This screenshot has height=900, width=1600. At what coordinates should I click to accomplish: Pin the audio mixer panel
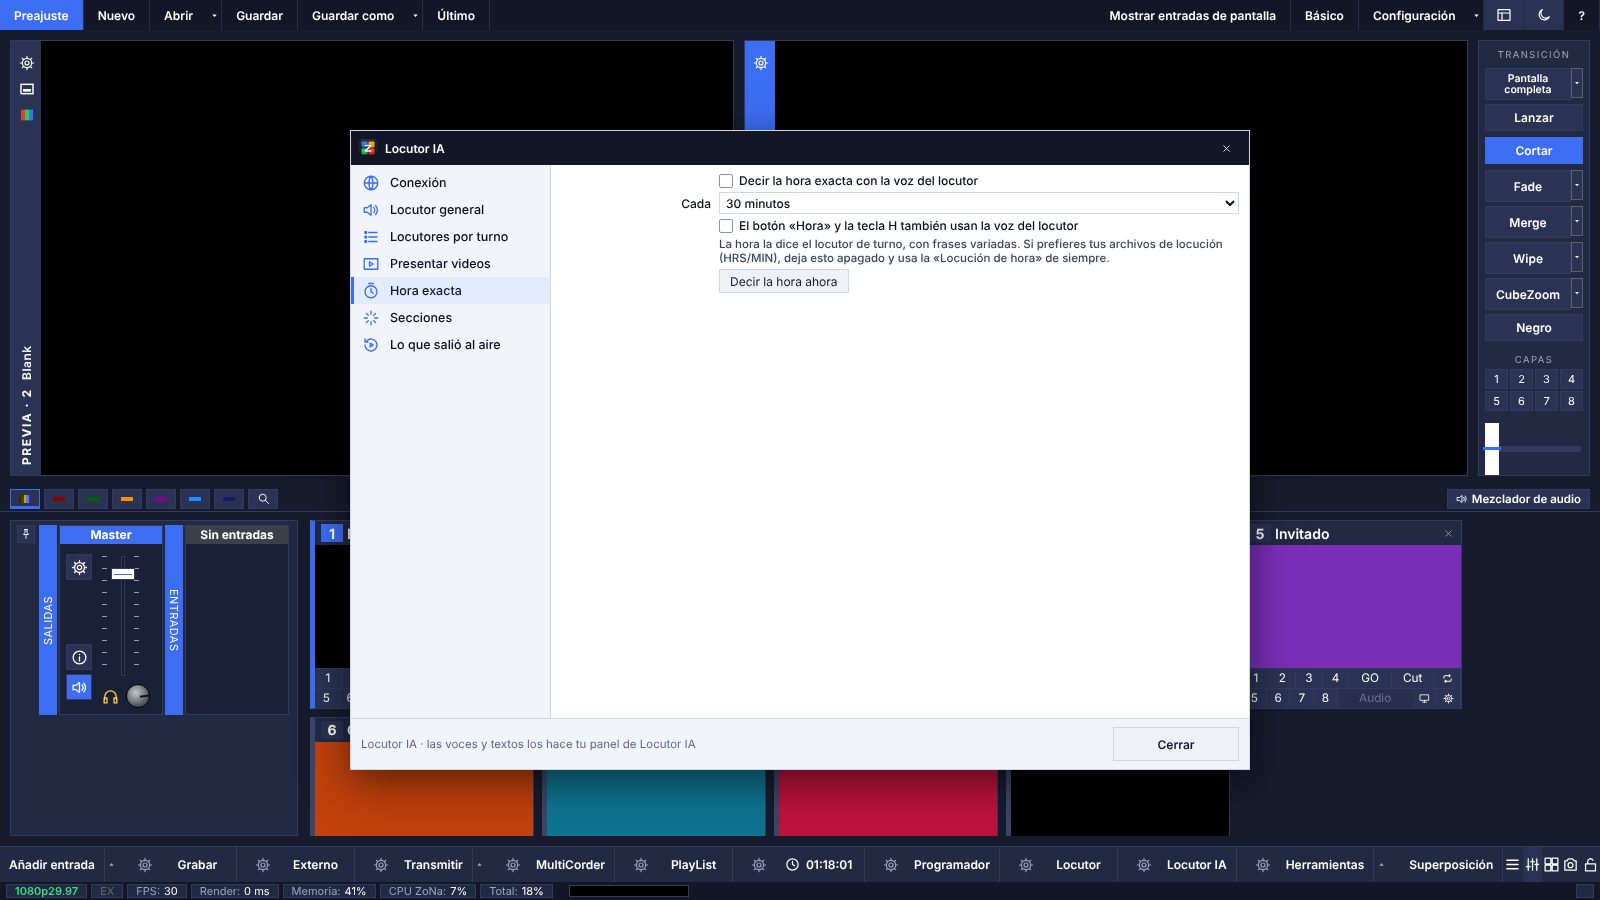27,534
